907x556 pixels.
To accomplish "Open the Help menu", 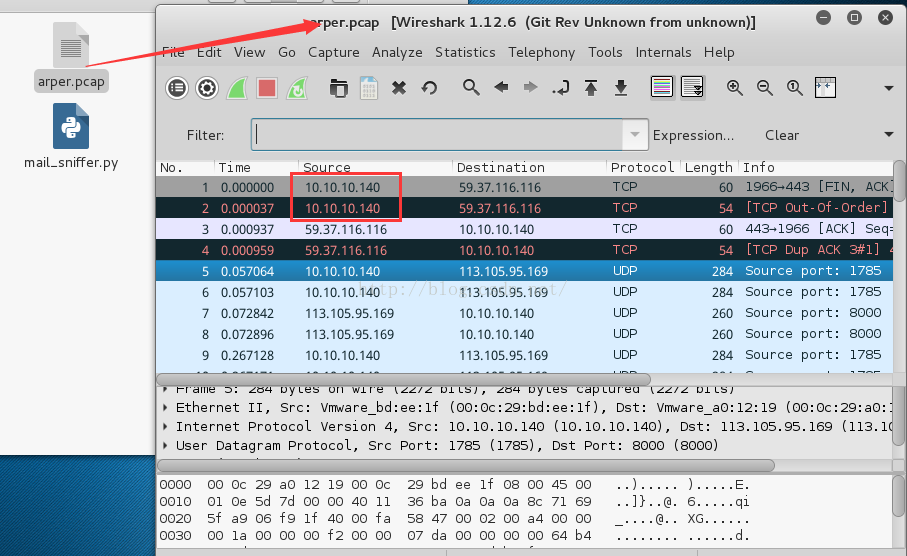I will click(719, 53).
